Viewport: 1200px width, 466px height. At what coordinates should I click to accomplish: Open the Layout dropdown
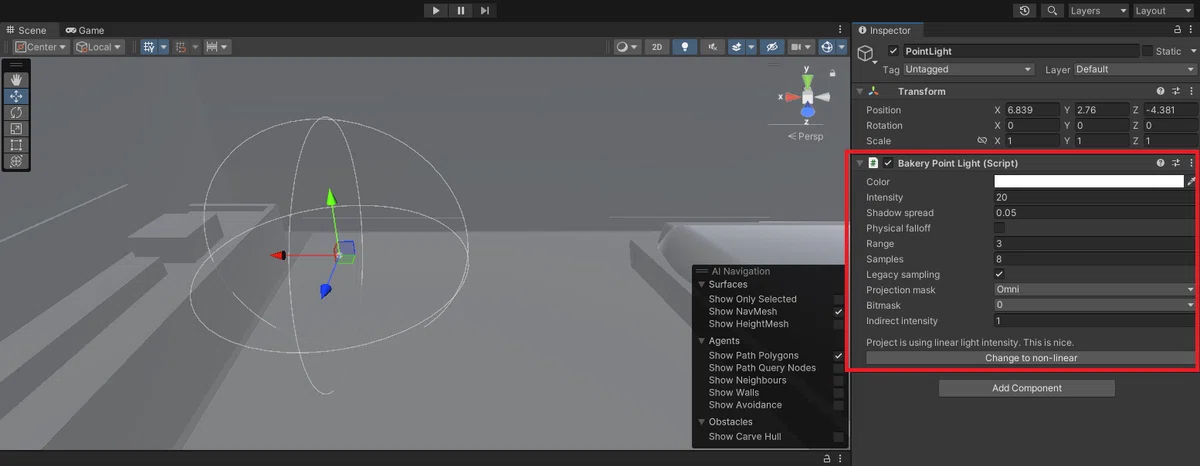[1163, 10]
